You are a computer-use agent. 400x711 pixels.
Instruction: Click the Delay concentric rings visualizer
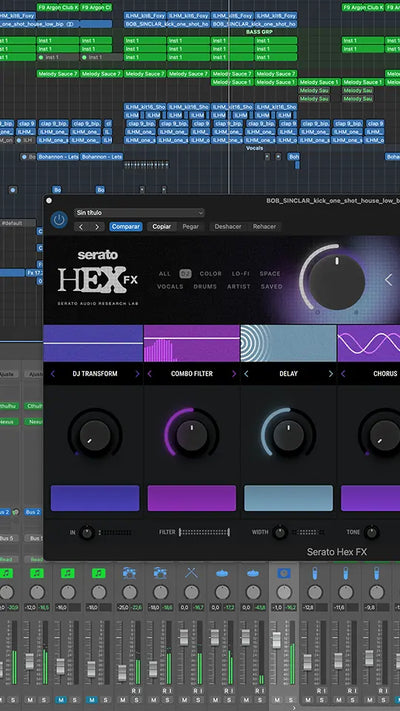pyautogui.click(x=288, y=343)
